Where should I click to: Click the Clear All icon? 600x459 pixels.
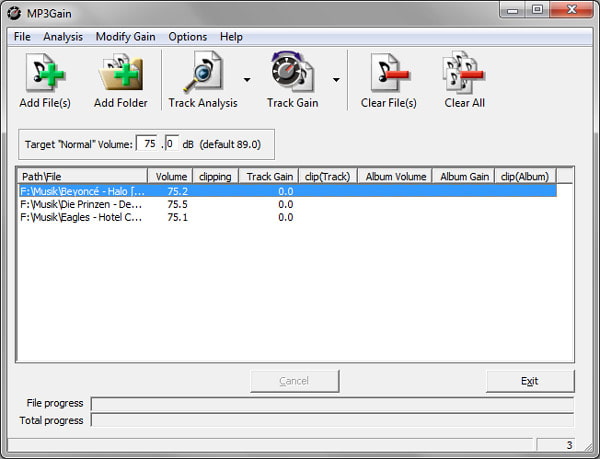pos(464,73)
